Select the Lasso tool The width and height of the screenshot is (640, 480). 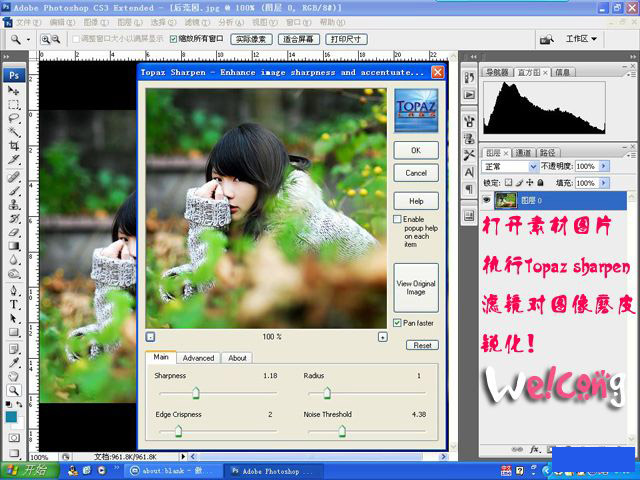tap(13, 118)
